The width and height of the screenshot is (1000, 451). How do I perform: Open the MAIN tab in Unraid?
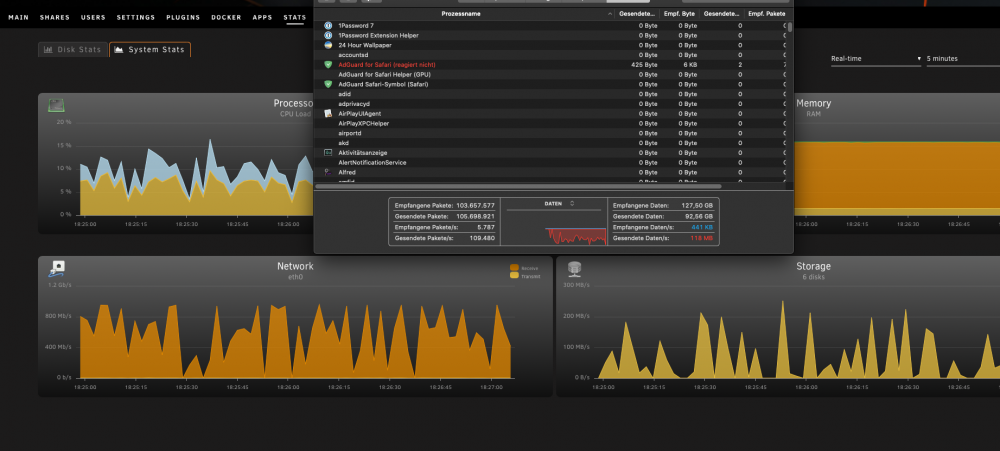(x=18, y=17)
